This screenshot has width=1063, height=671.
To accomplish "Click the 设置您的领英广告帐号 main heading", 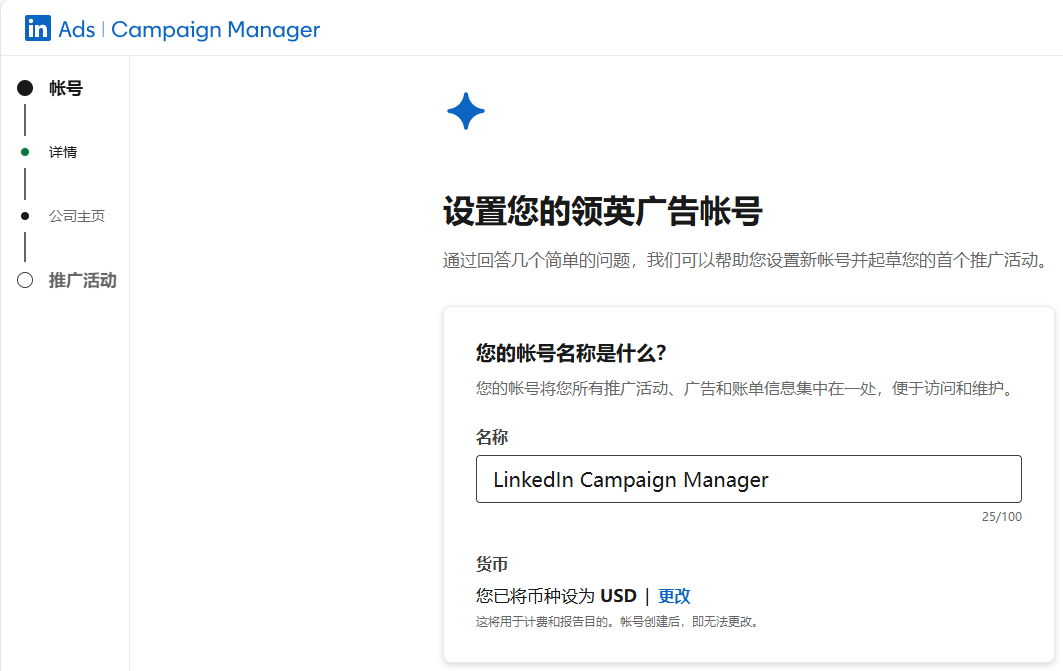I will tap(602, 212).
